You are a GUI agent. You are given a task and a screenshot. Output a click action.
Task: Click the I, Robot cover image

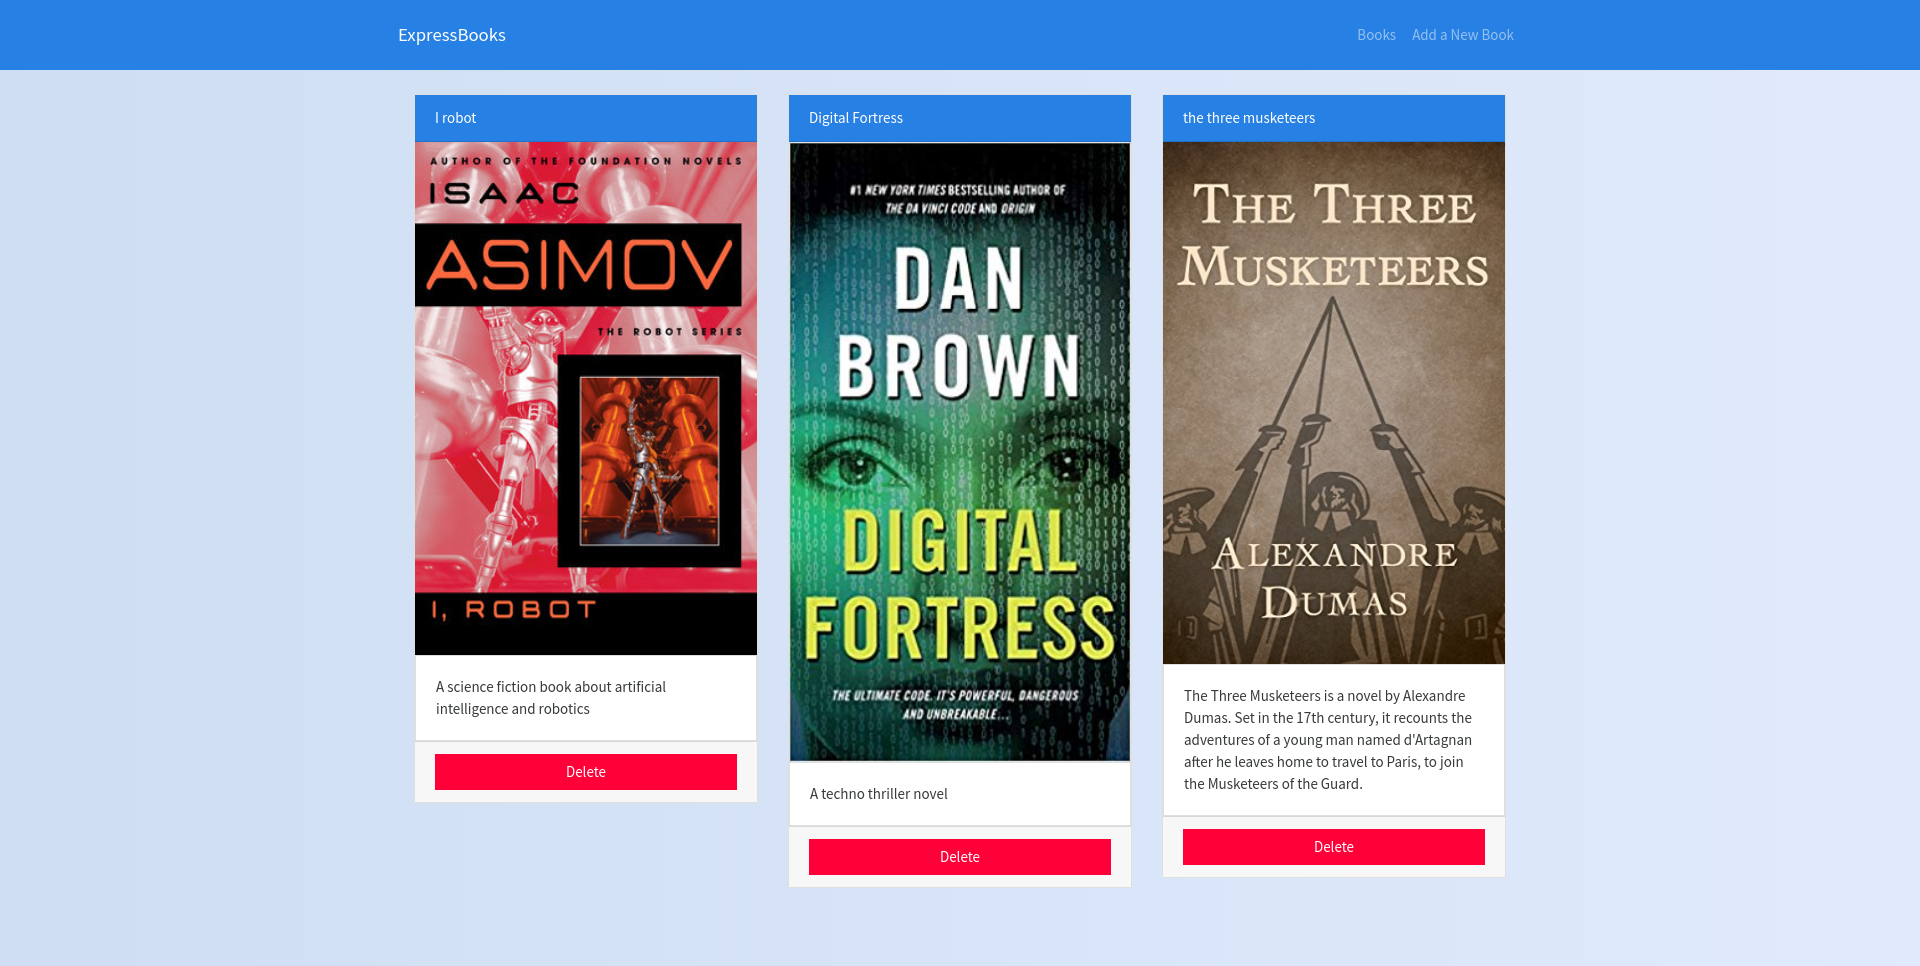(x=586, y=398)
